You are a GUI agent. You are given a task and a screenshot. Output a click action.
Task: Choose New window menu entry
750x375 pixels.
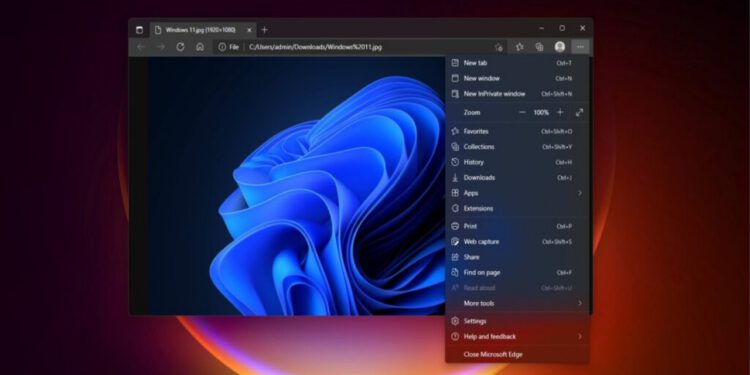(x=517, y=78)
